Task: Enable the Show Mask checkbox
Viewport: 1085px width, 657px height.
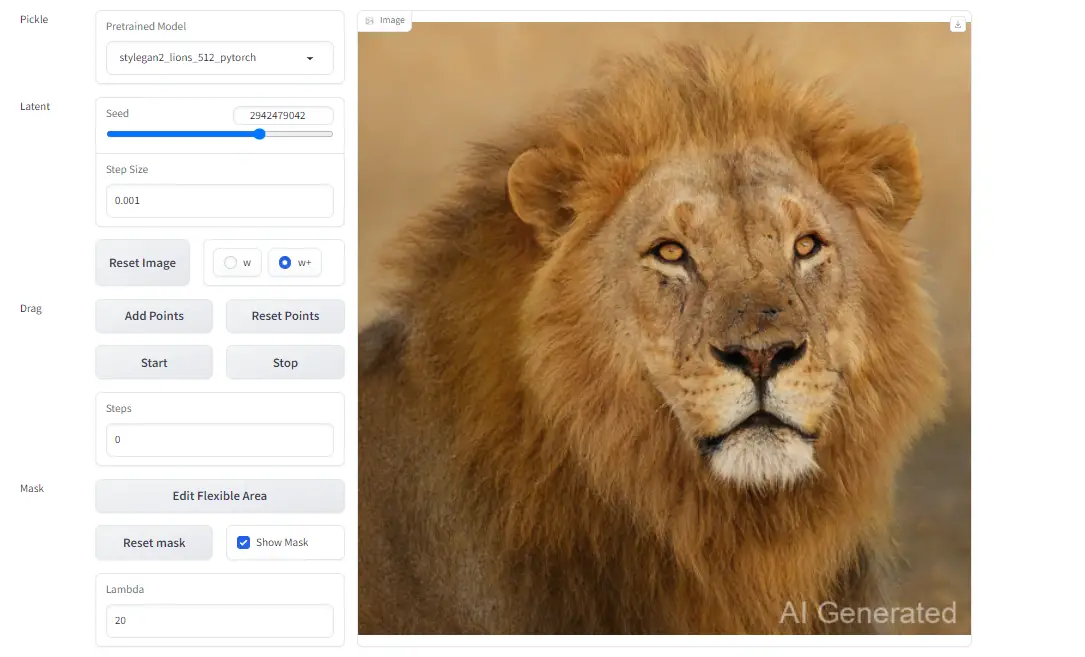Action: (x=243, y=542)
